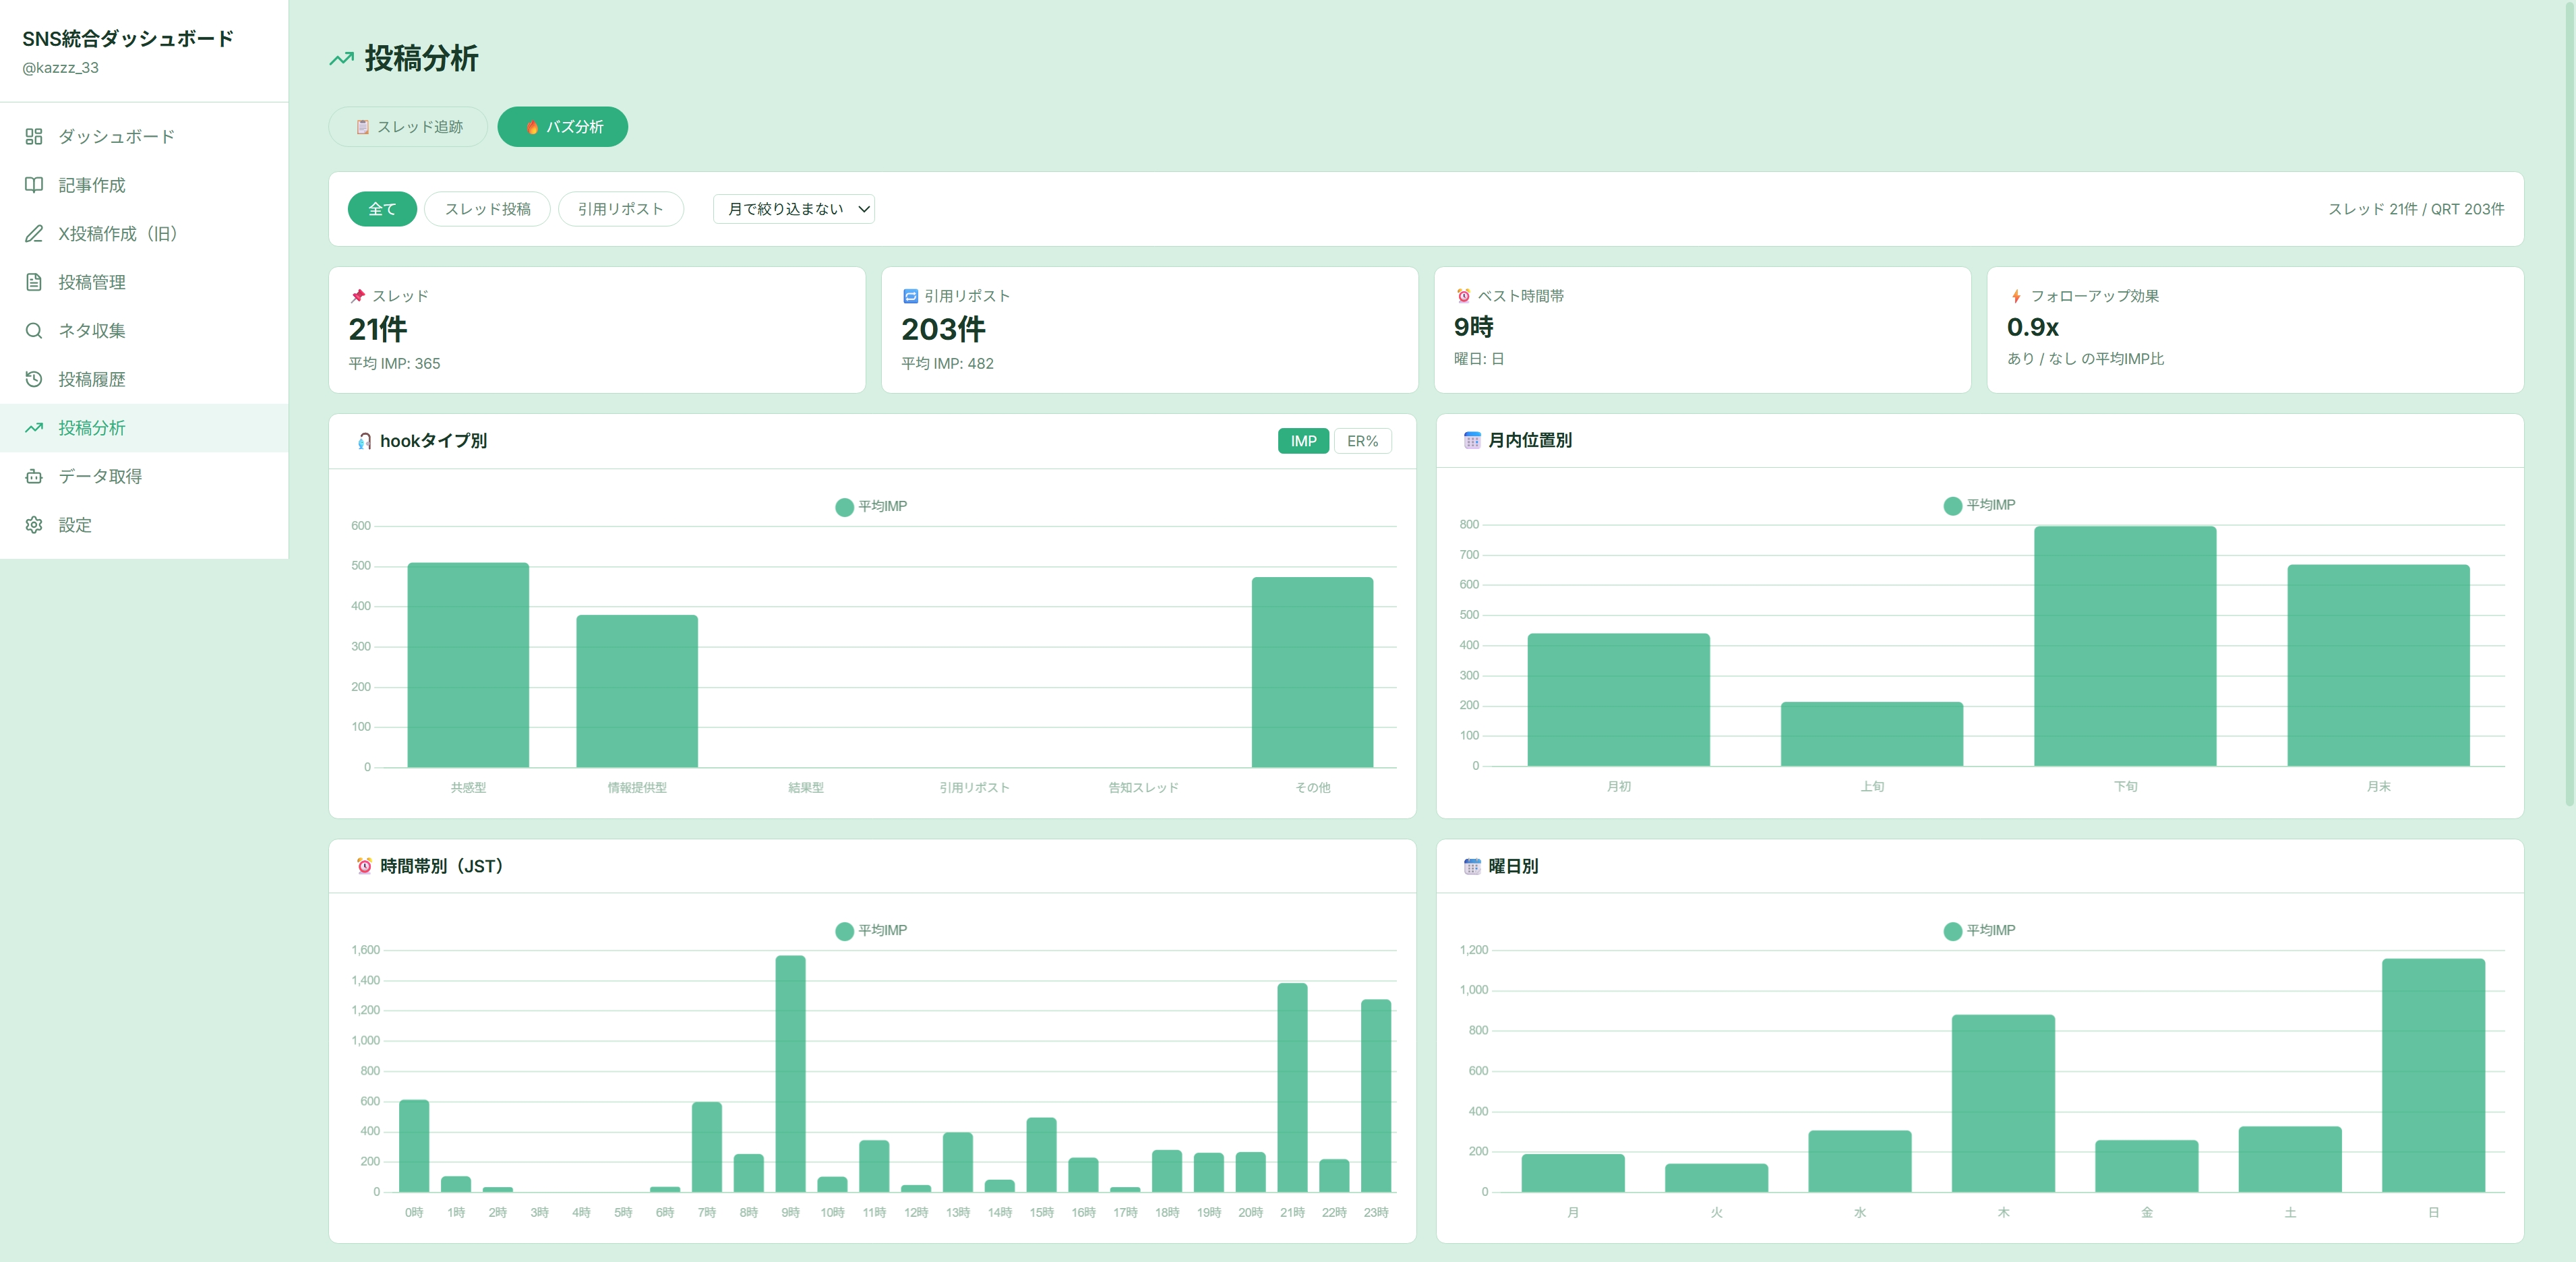Click the データ取得 robot icon

click(34, 476)
